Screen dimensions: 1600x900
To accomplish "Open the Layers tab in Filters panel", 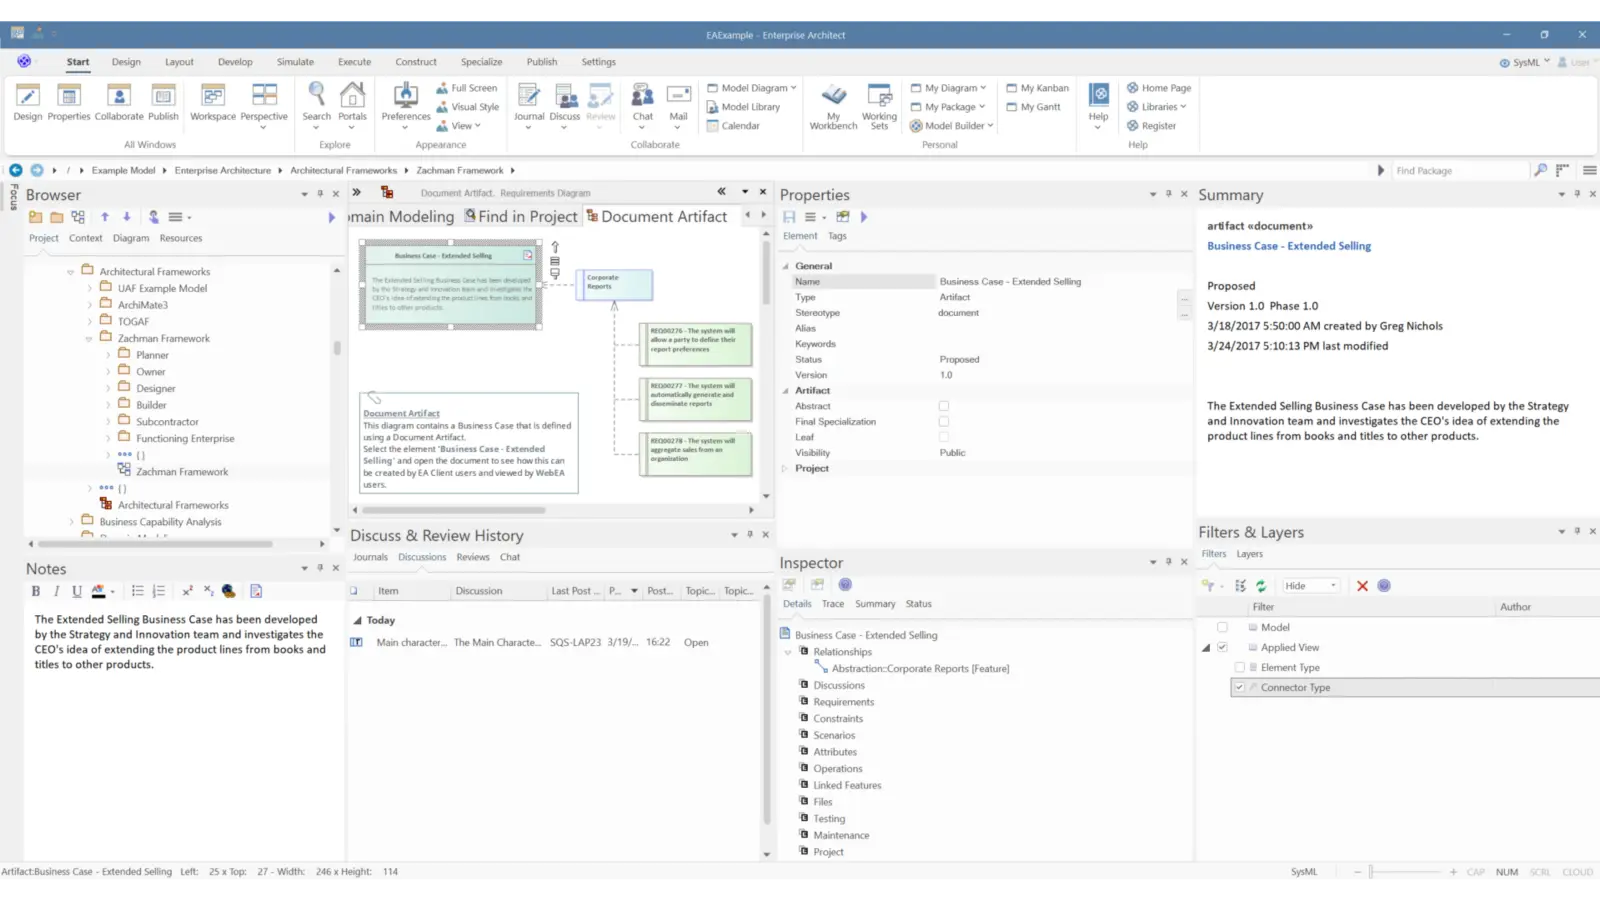I will click(1248, 553).
